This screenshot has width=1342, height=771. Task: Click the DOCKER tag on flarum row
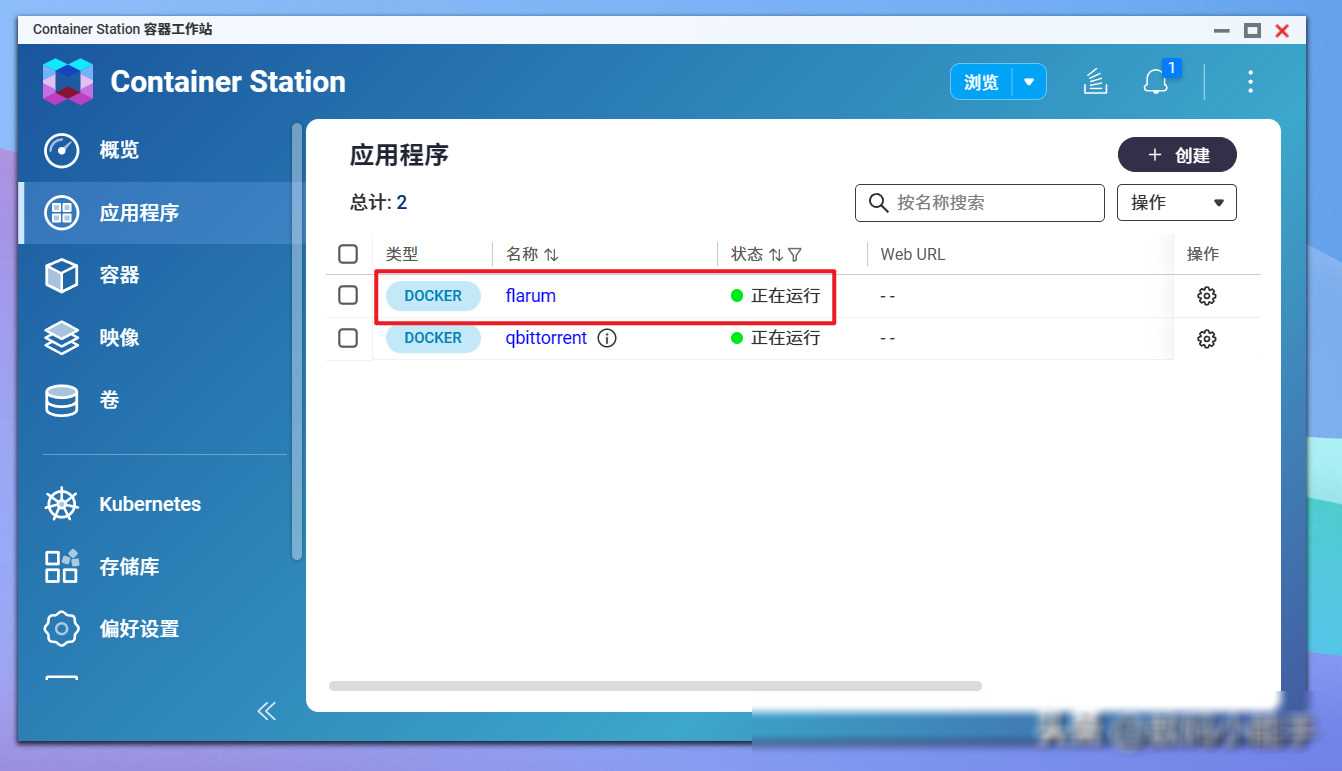pos(433,296)
